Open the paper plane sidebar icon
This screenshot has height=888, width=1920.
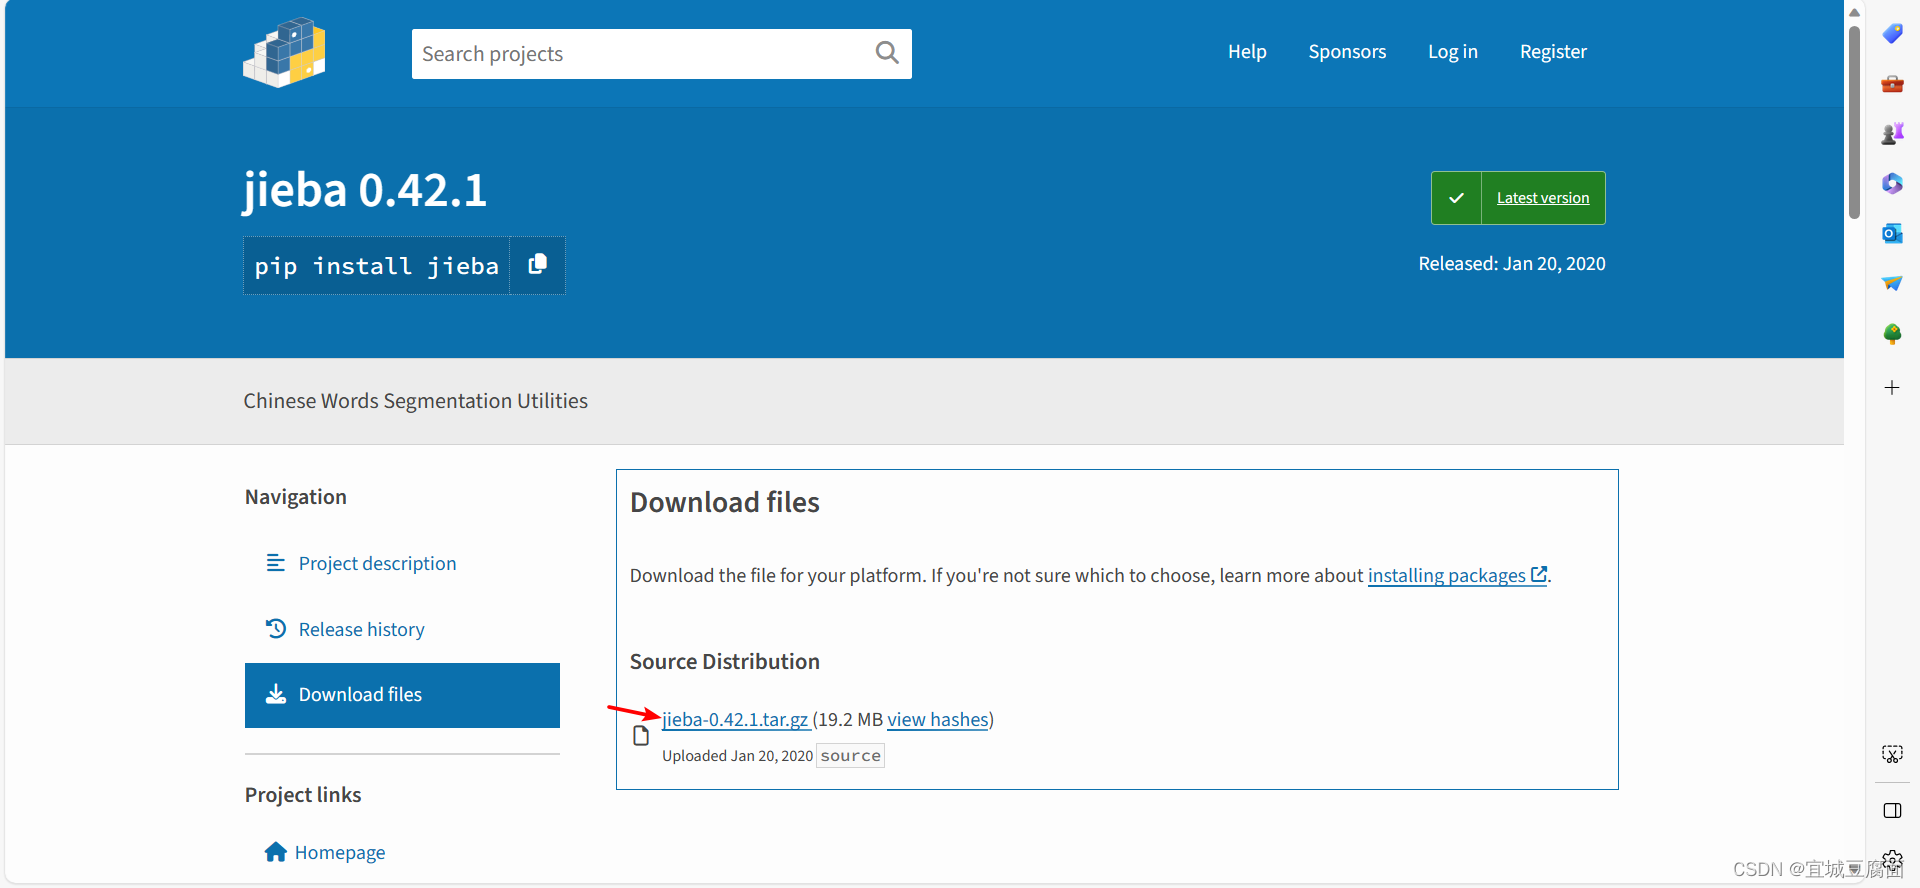click(1892, 284)
